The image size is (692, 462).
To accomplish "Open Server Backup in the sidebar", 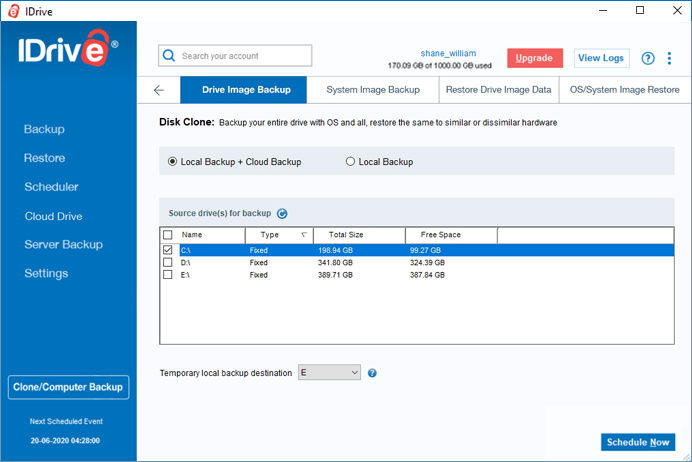I will 64,244.
